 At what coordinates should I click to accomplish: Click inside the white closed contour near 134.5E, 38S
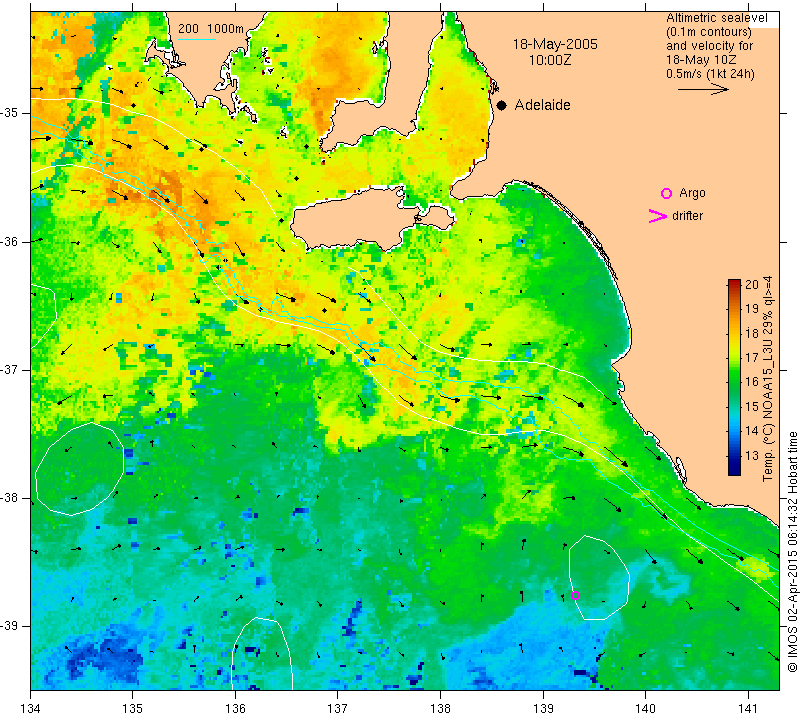[79, 469]
